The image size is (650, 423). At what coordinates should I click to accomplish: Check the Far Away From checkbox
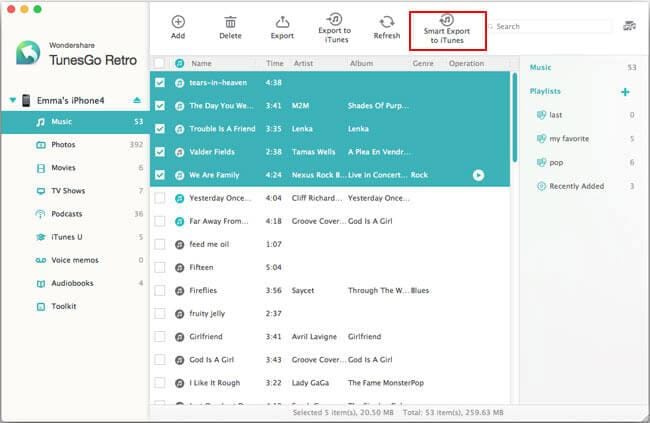(x=160, y=221)
